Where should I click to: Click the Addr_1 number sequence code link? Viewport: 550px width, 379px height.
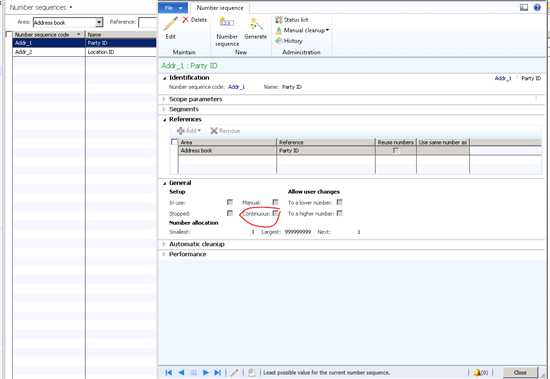point(236,87)
